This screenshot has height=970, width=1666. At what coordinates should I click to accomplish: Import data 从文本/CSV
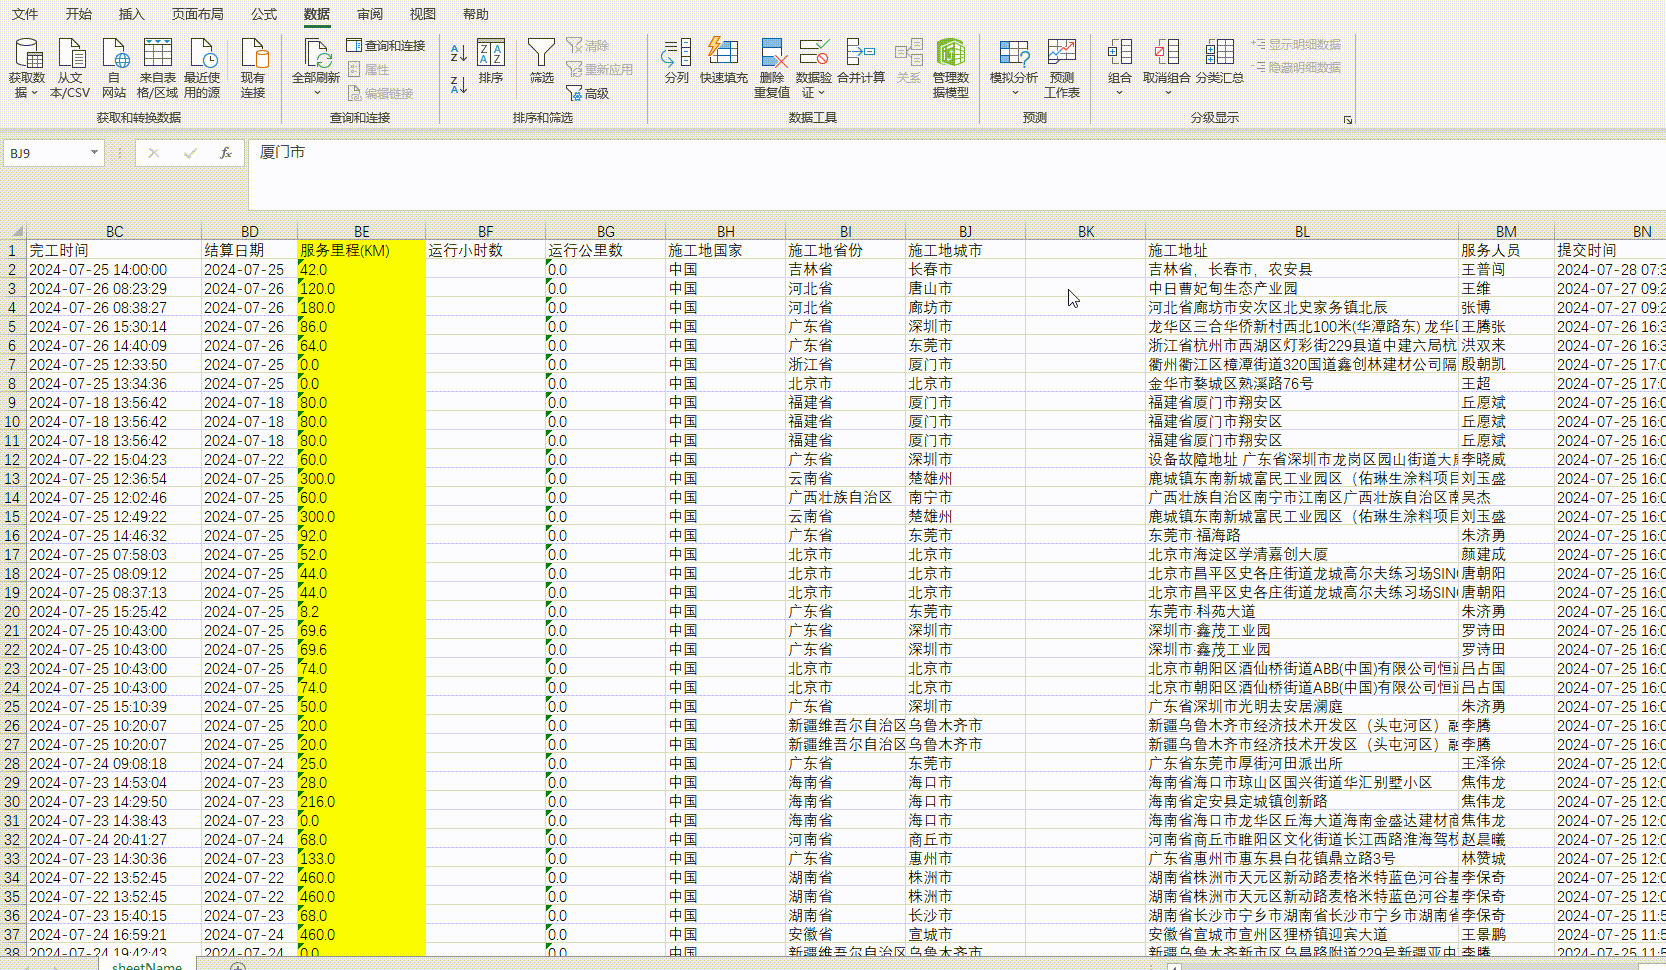coord(70,68)
